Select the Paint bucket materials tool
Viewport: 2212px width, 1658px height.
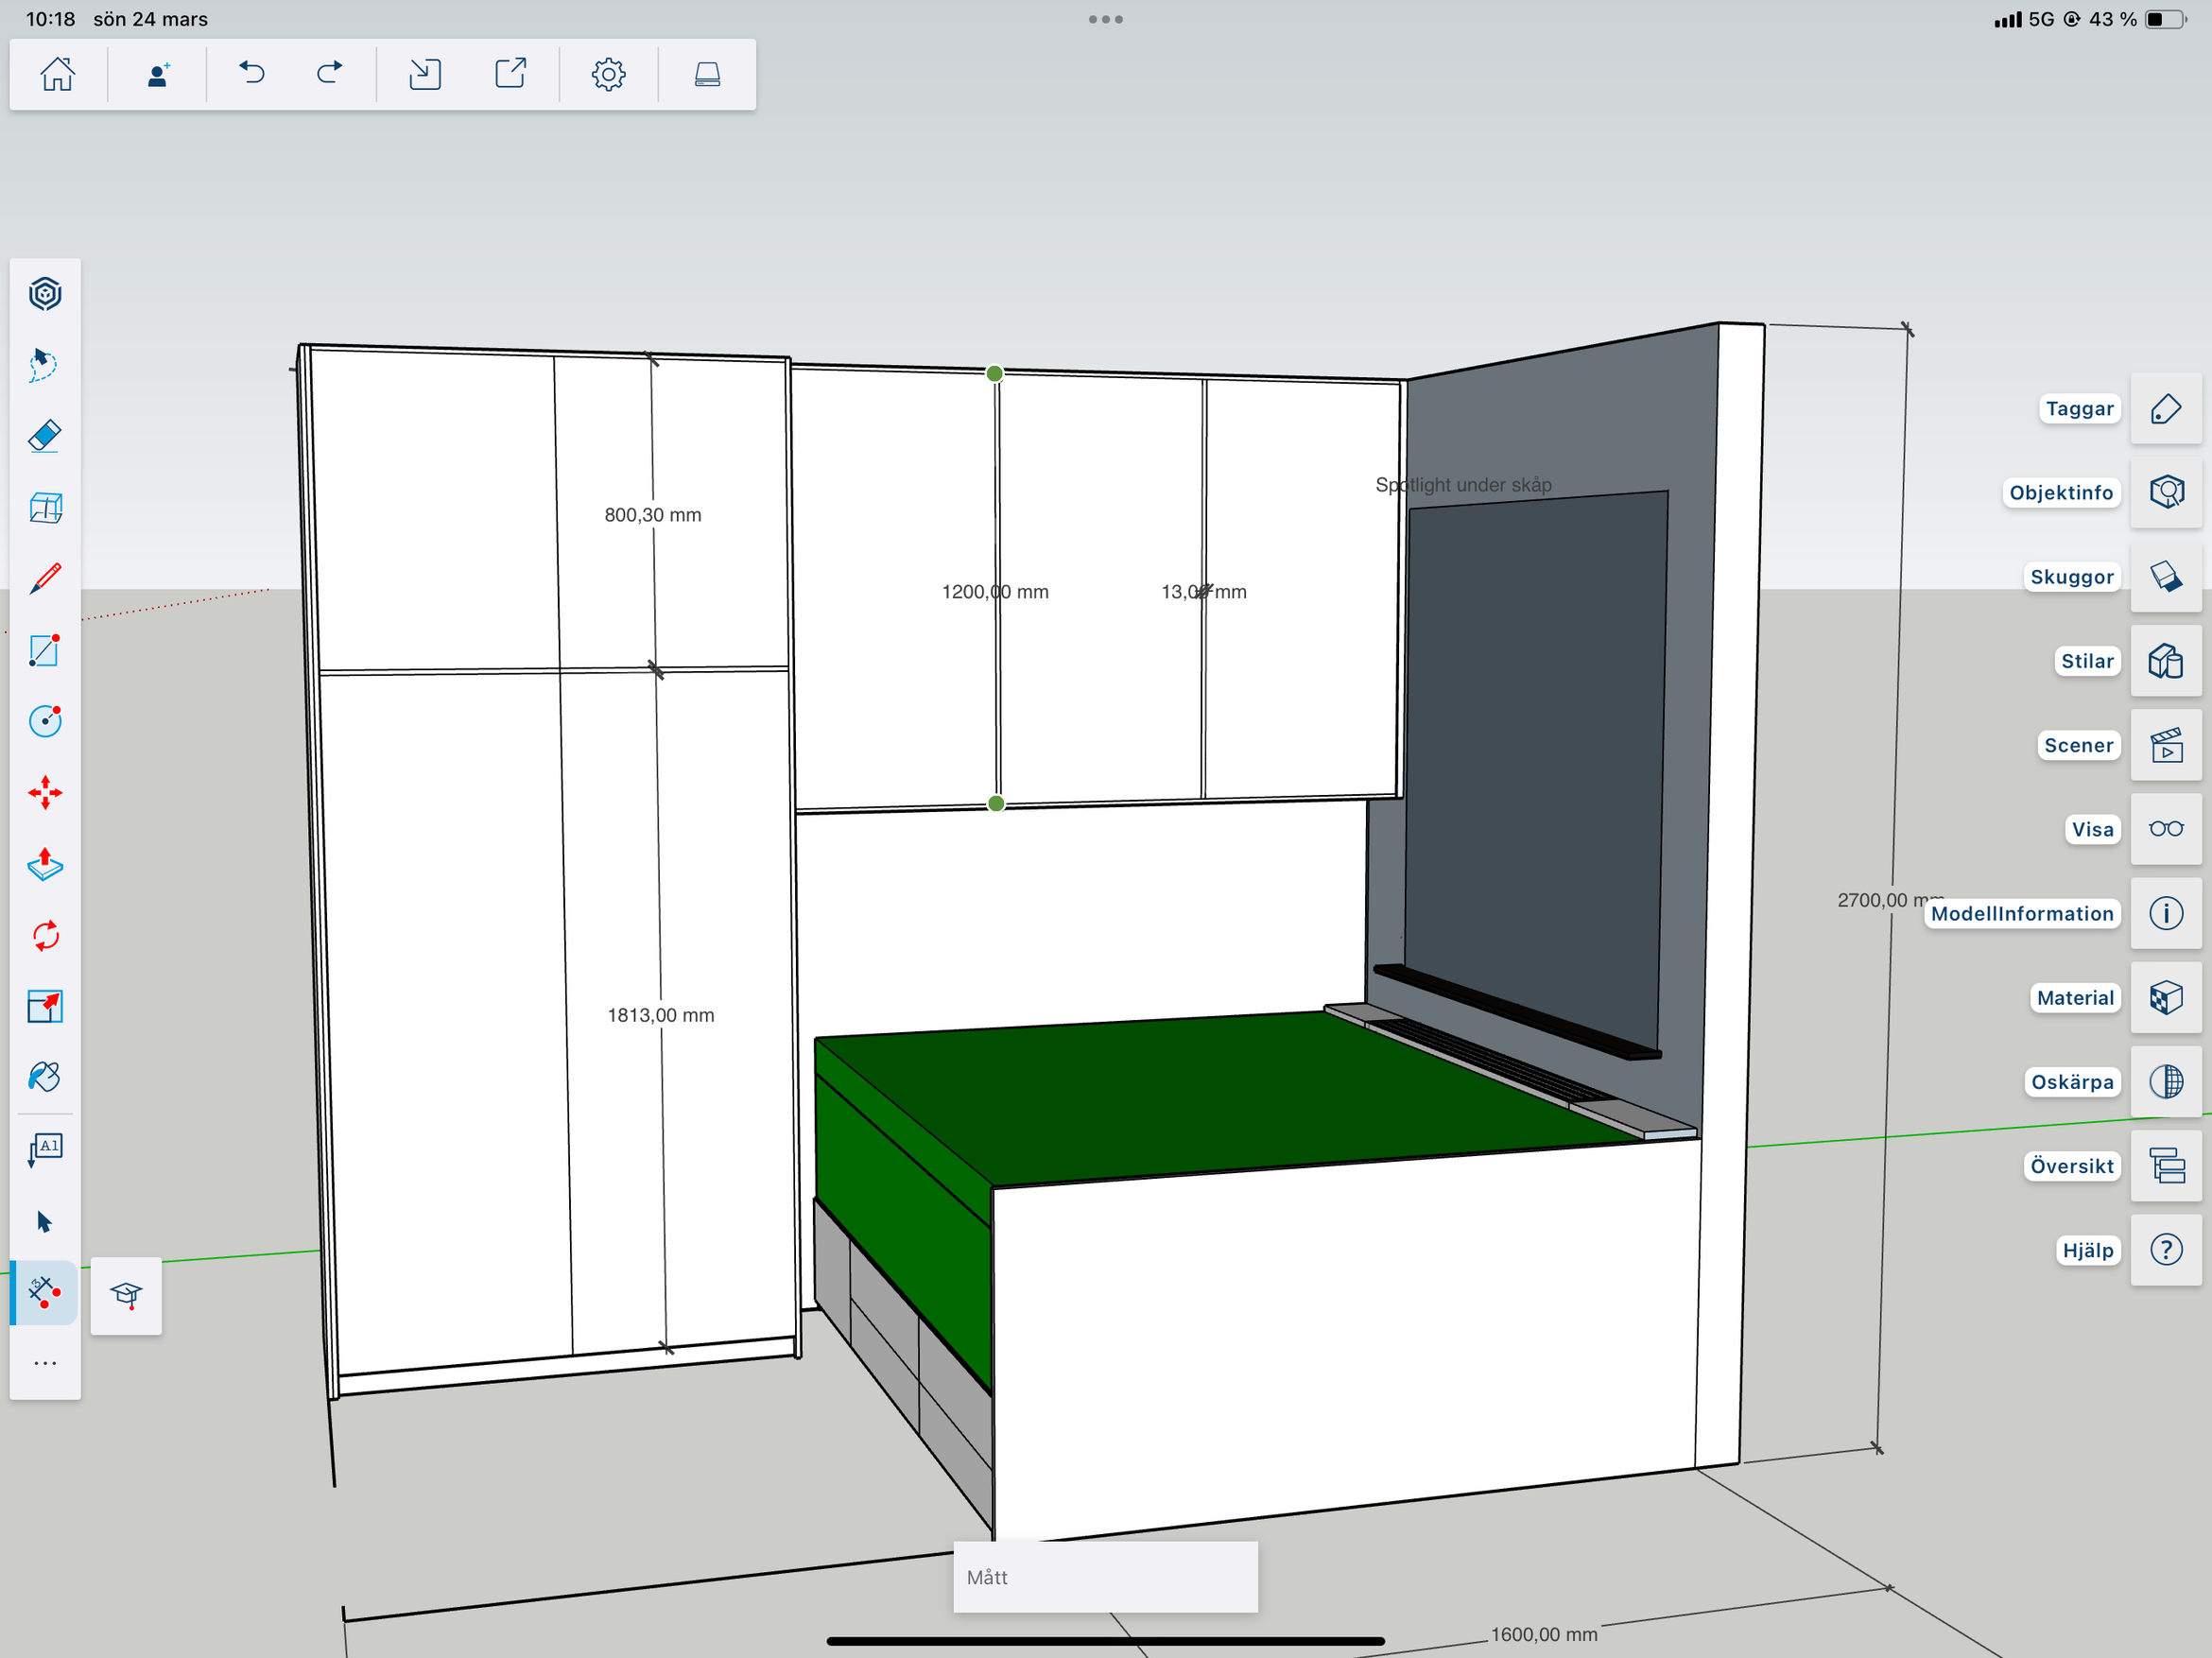click(45, 1077)
